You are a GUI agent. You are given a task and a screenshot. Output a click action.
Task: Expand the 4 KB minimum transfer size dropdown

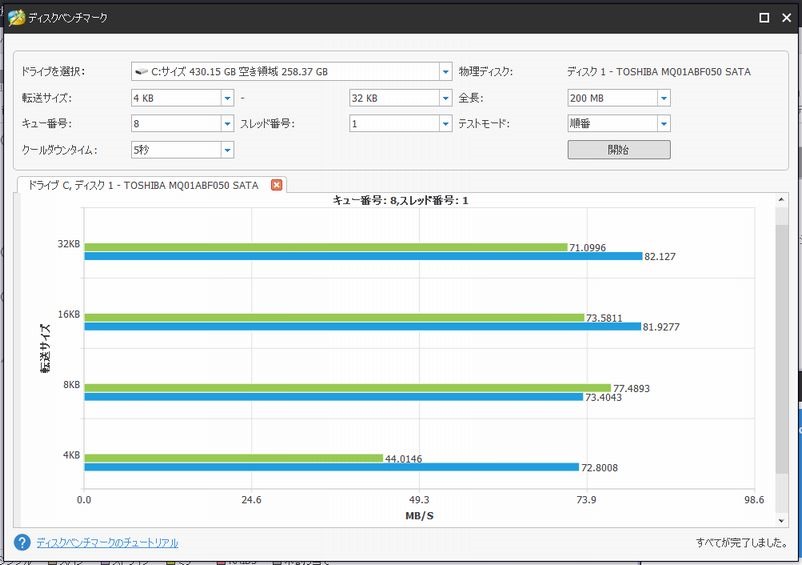click(227, 98)
